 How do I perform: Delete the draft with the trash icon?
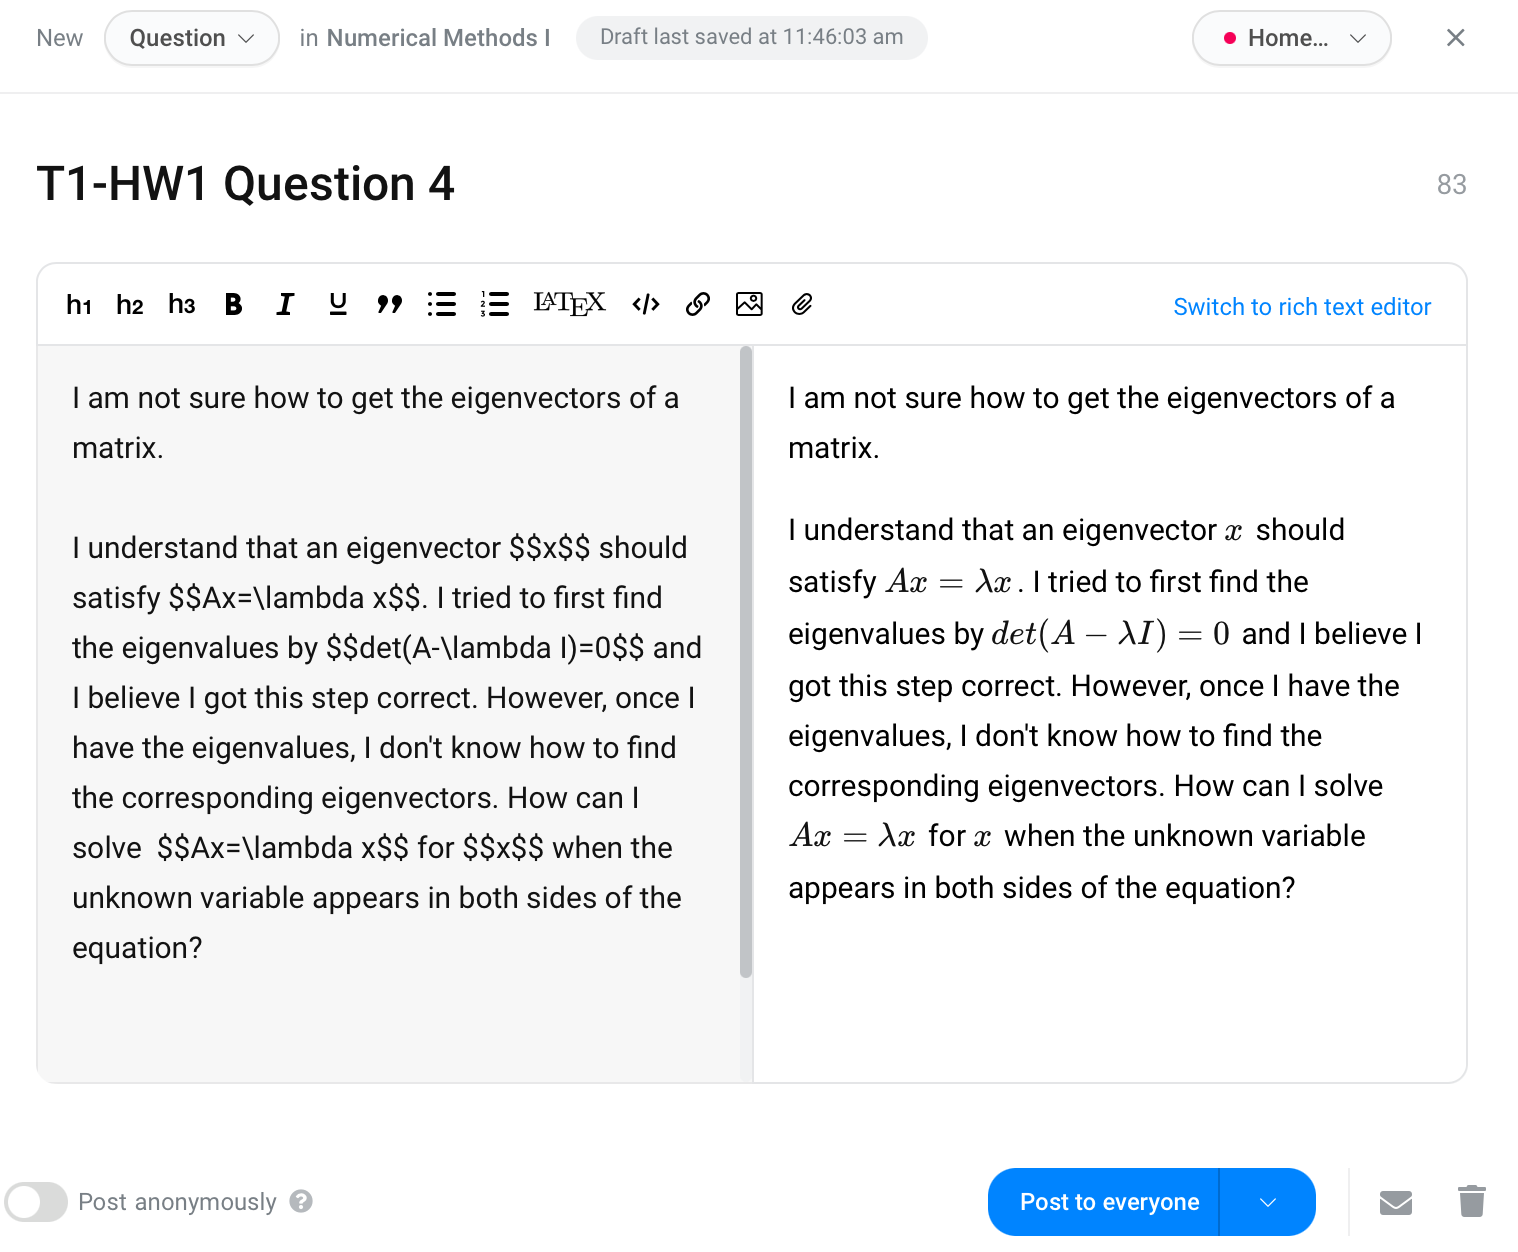(1471, 1202)
